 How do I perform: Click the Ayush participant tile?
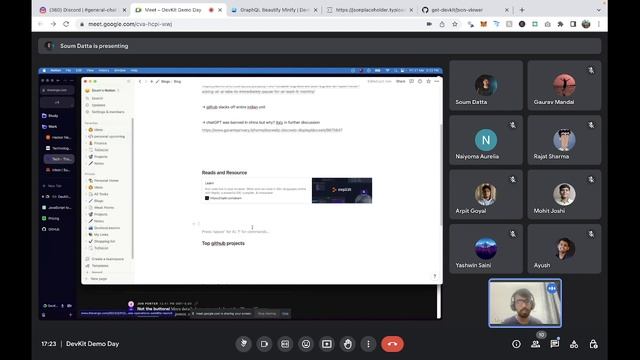(x=564, y=249)
